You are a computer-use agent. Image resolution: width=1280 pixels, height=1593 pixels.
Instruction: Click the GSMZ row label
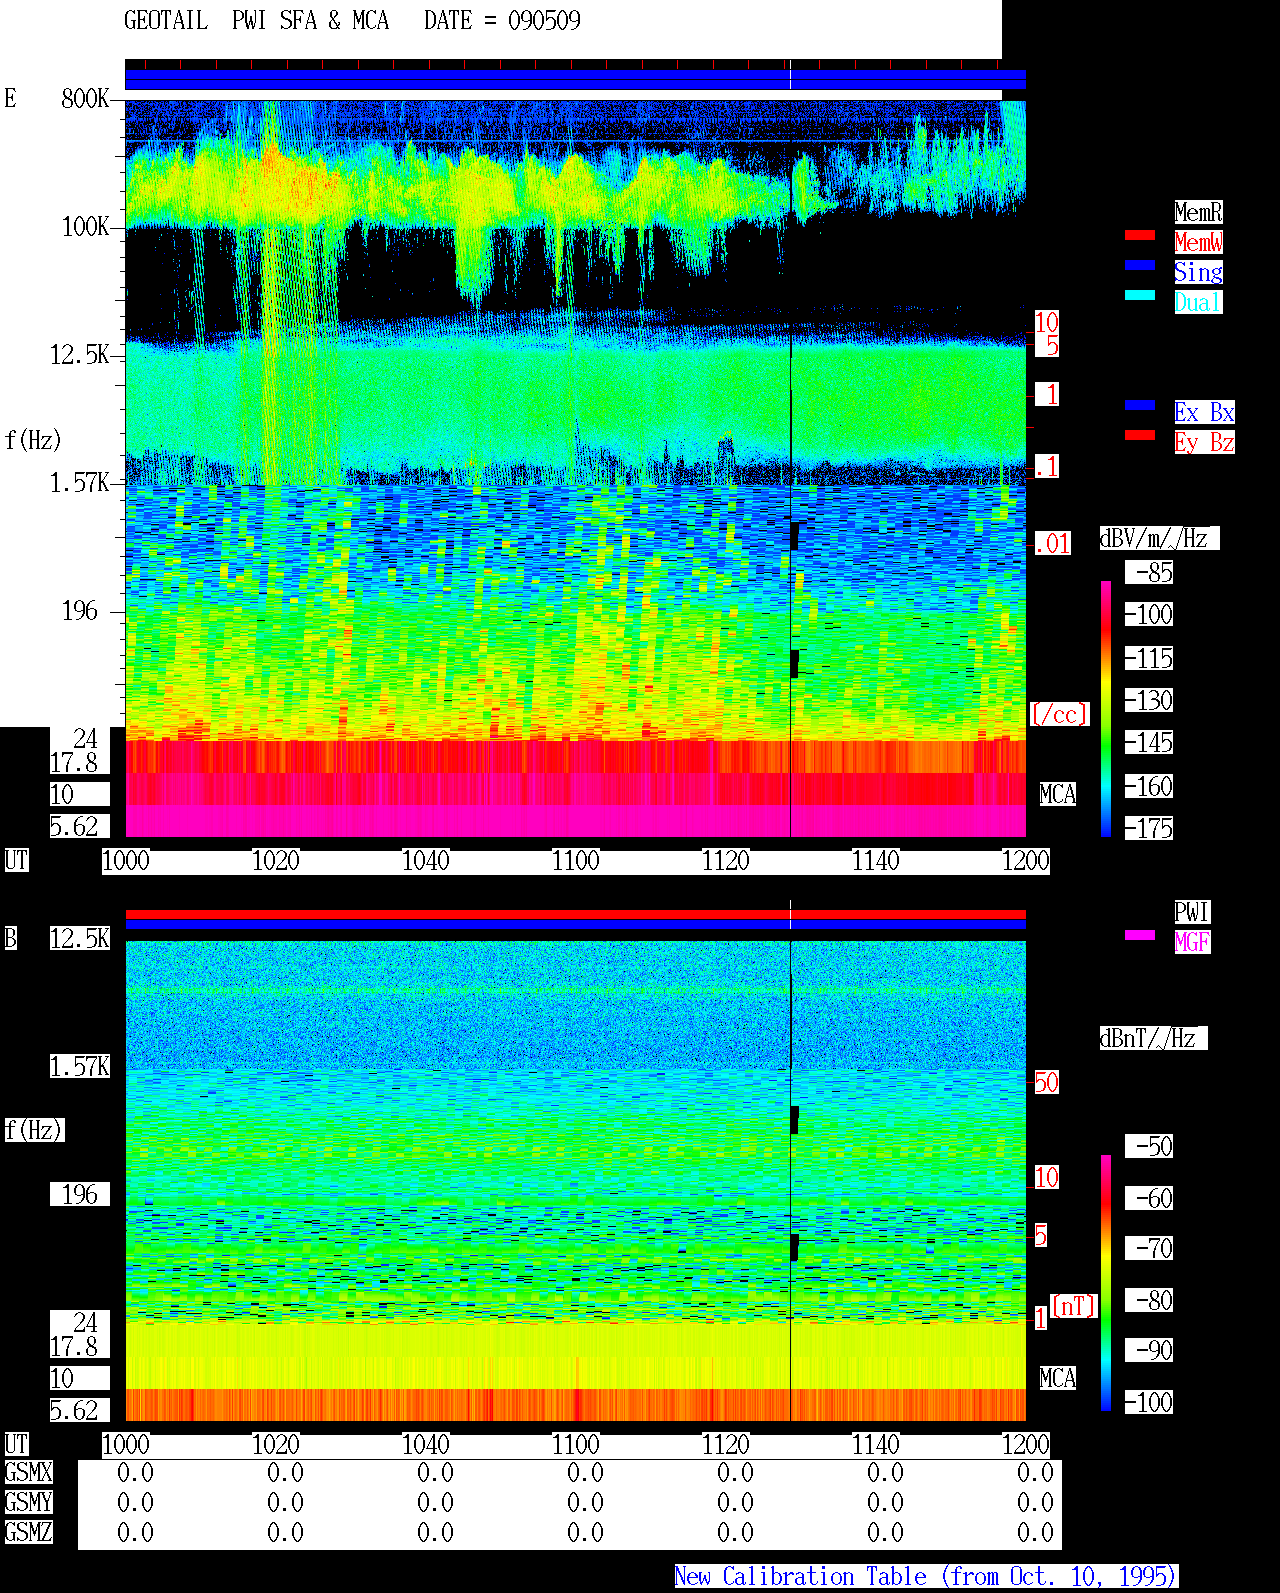click(28, 1532)
